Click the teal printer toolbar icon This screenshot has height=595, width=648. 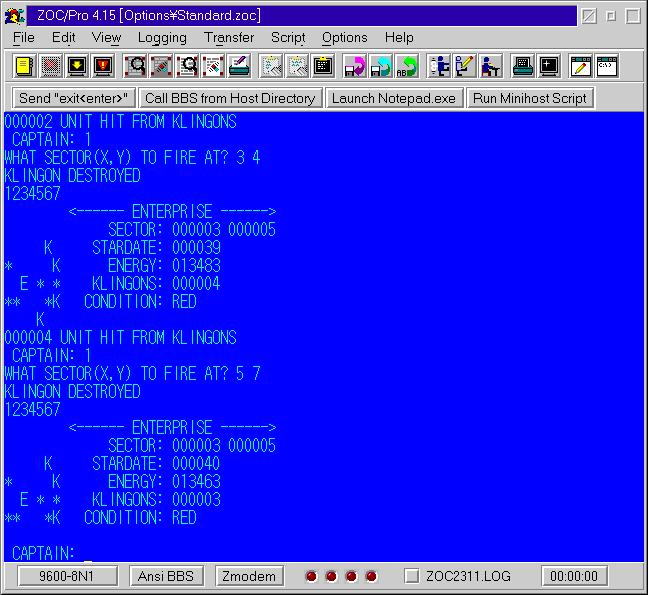523,66
